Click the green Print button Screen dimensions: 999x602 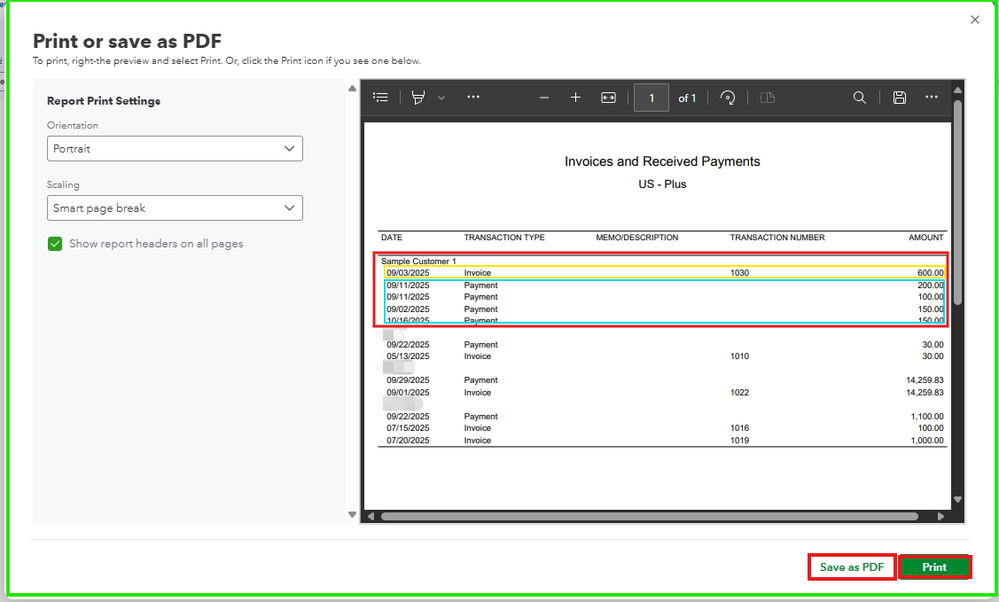935,567
